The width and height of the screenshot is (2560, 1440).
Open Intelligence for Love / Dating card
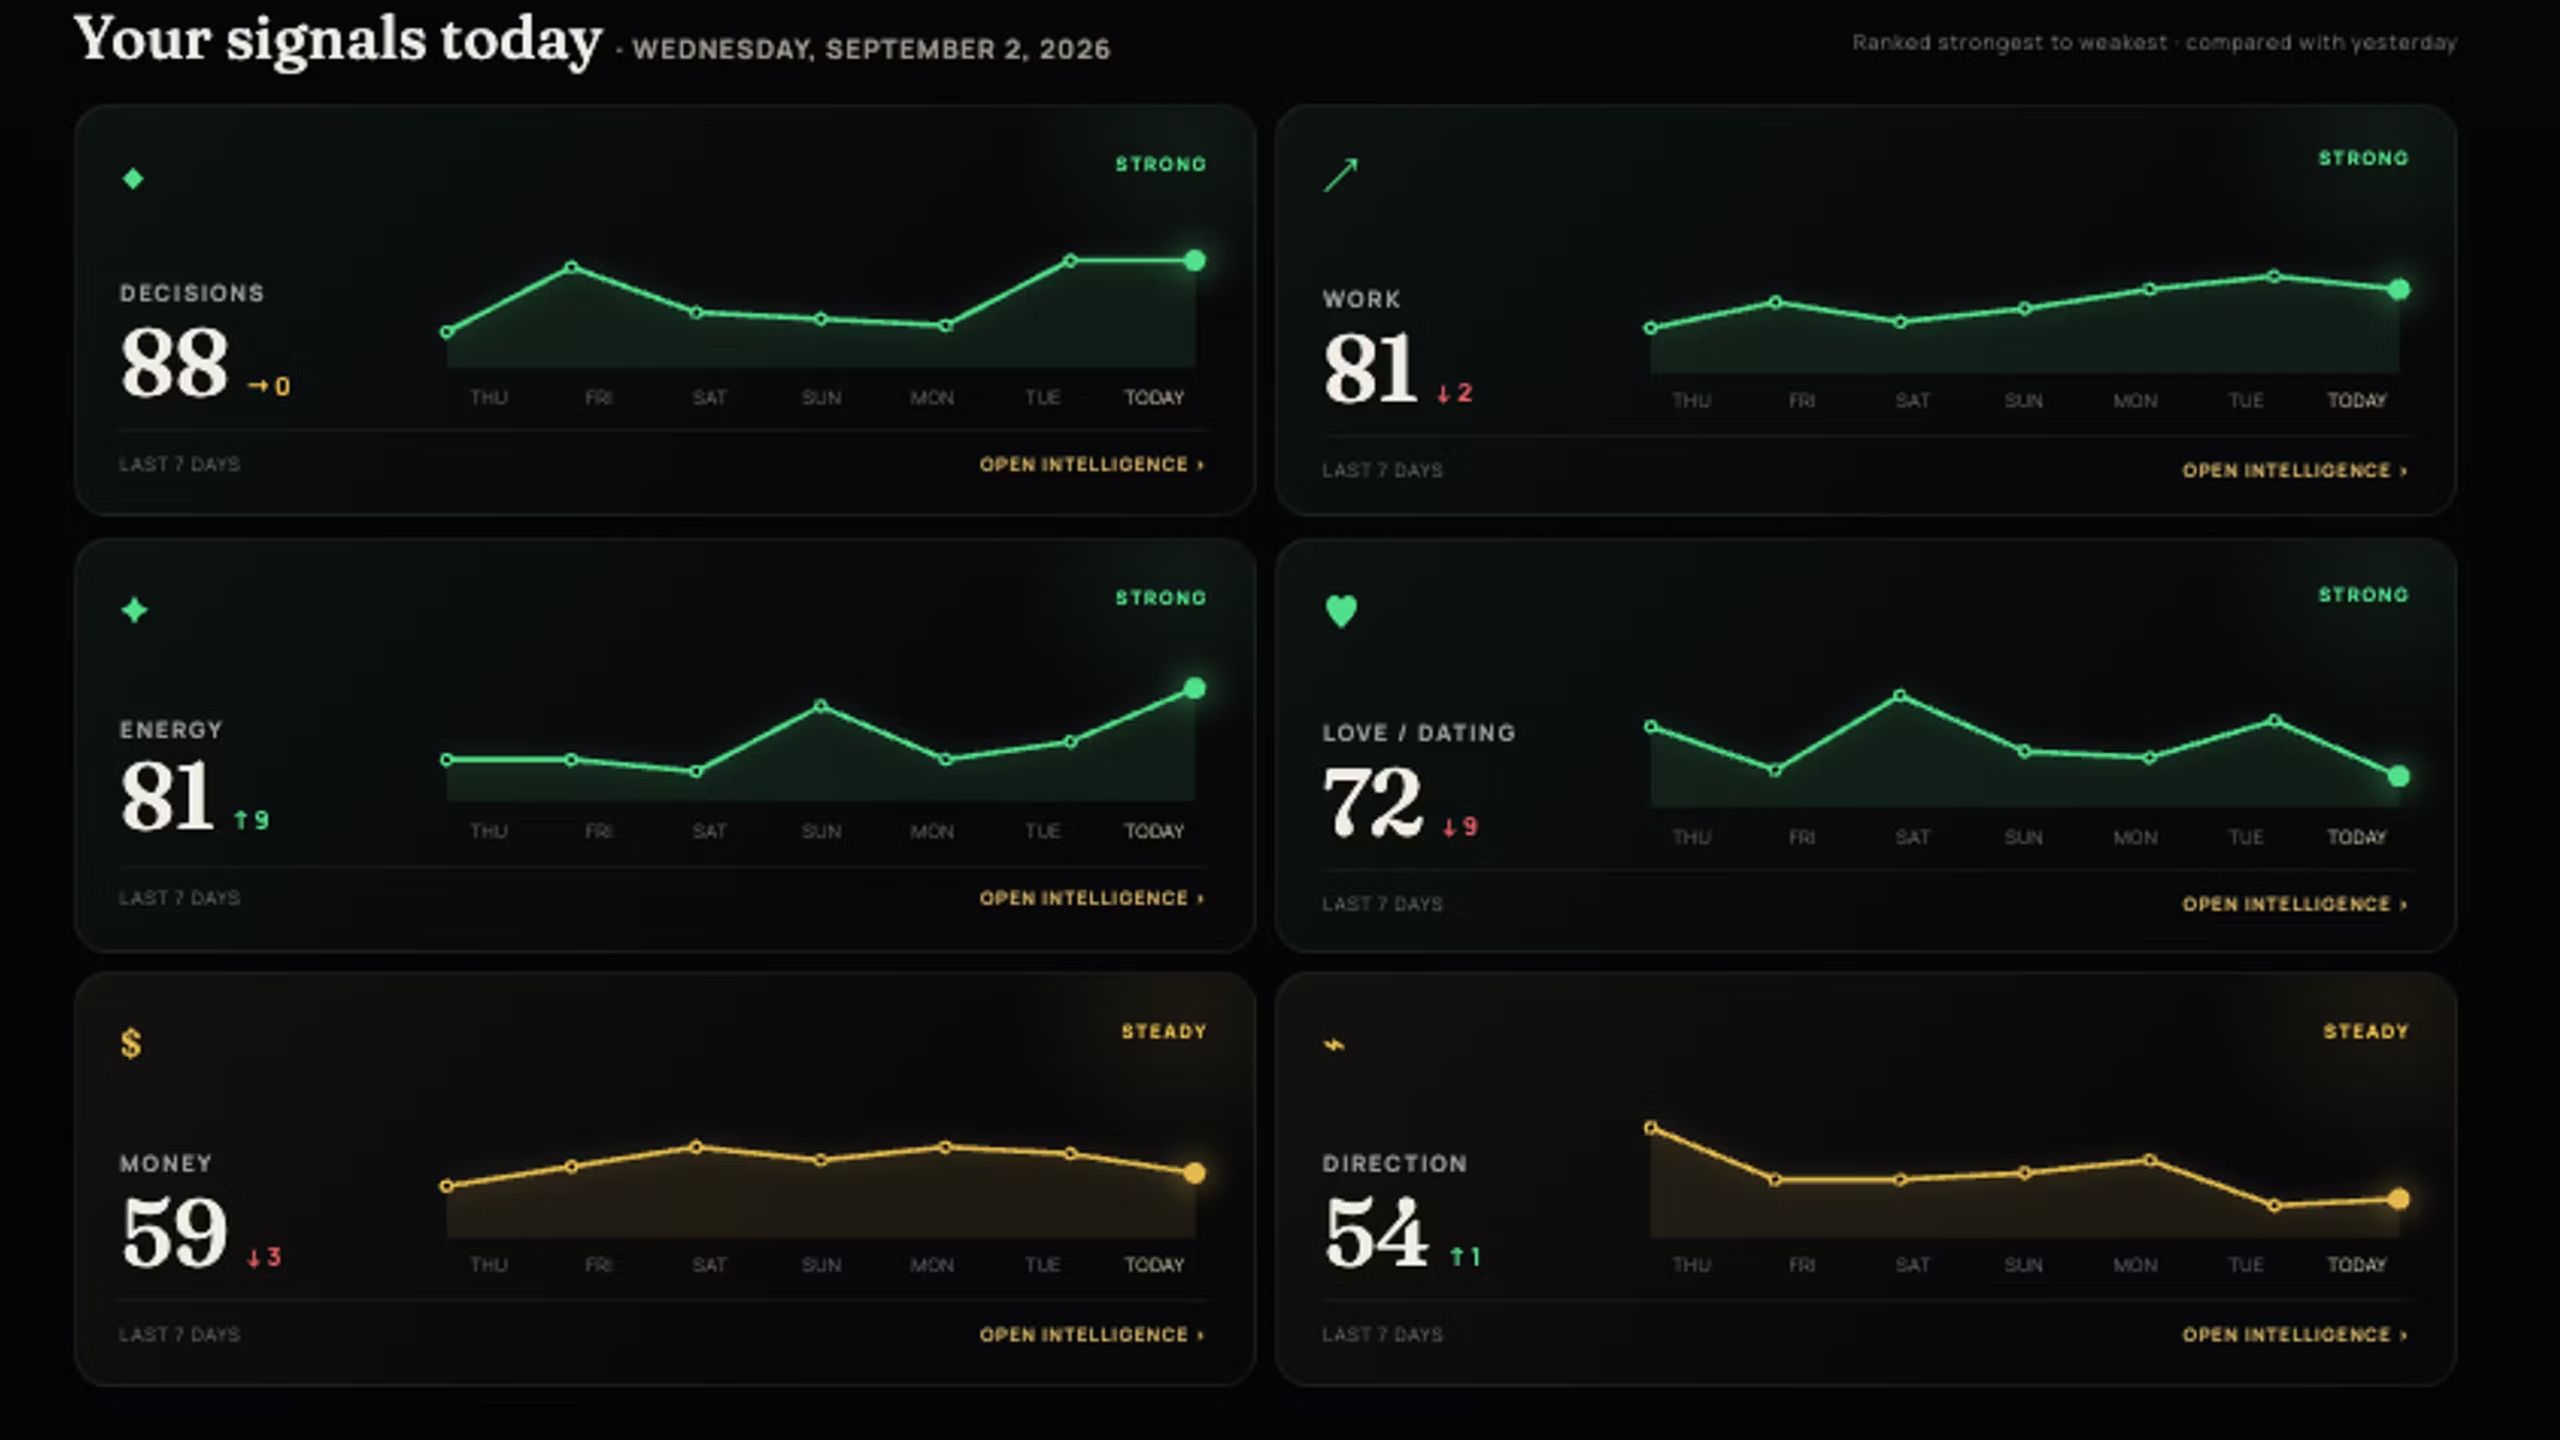tap(2295, 904)
